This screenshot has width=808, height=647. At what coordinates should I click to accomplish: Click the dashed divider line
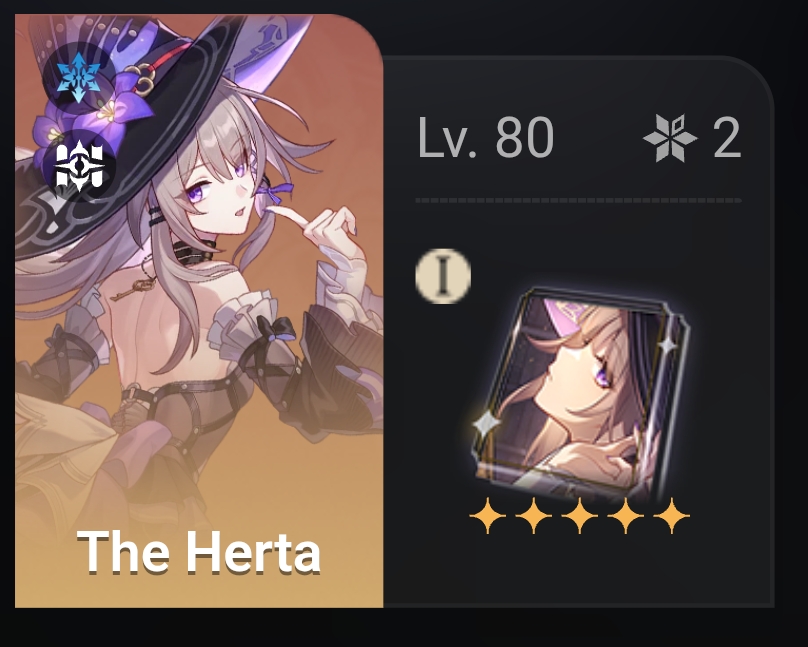[579, 200]
